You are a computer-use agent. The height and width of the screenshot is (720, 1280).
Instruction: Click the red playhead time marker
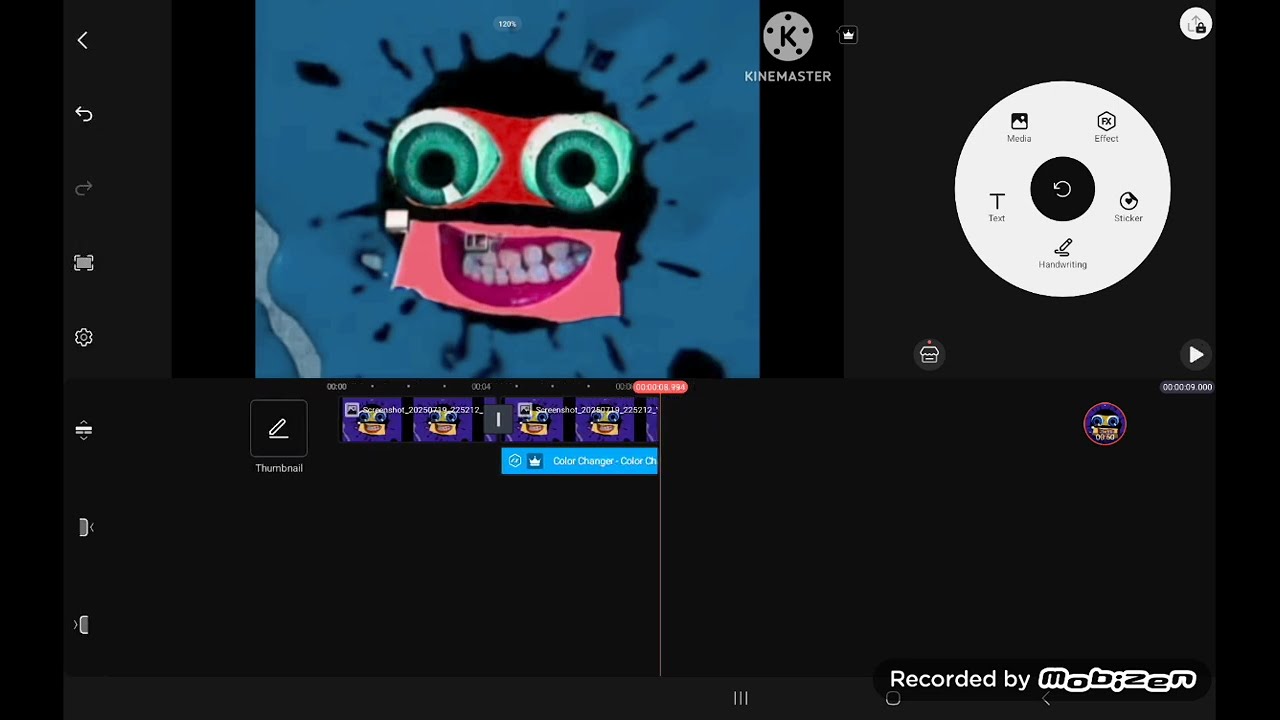660,387
